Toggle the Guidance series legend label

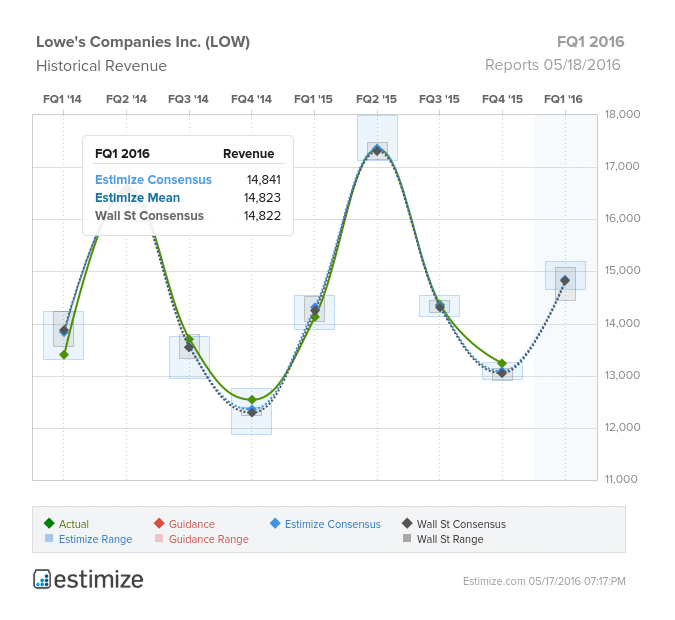(192, 524)
